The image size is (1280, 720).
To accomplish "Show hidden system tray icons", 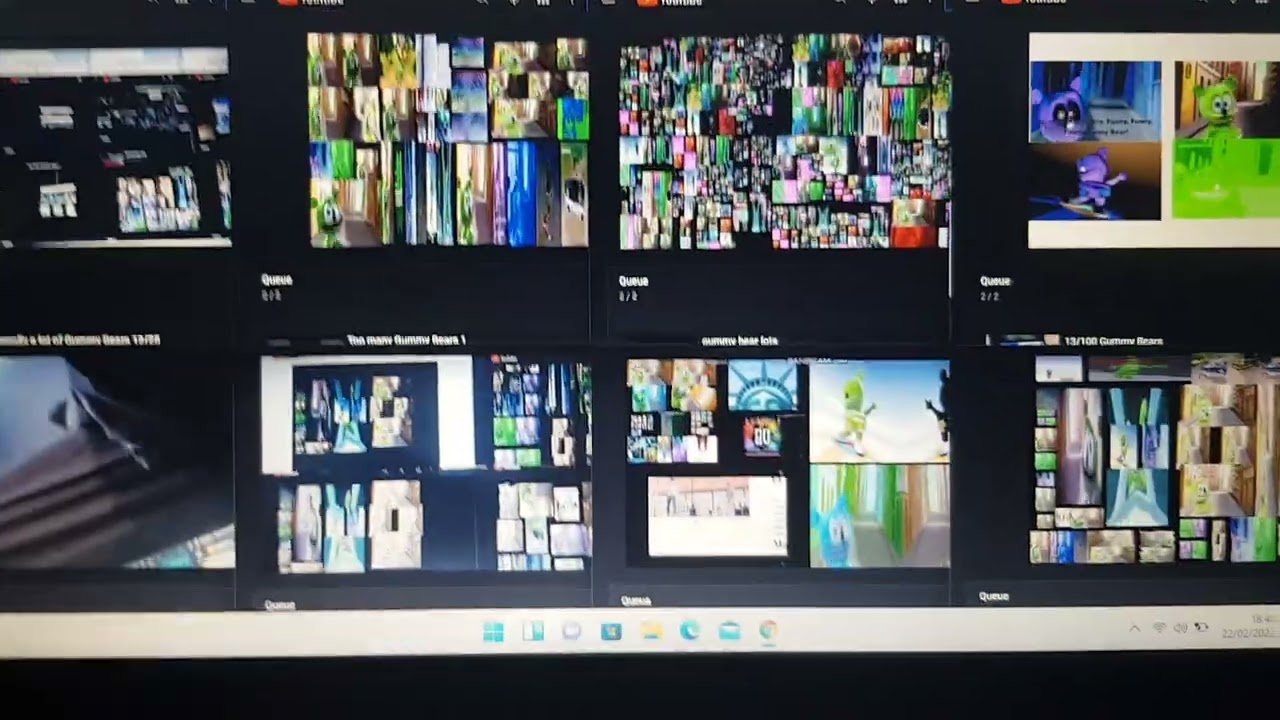I will (1135, 629).
